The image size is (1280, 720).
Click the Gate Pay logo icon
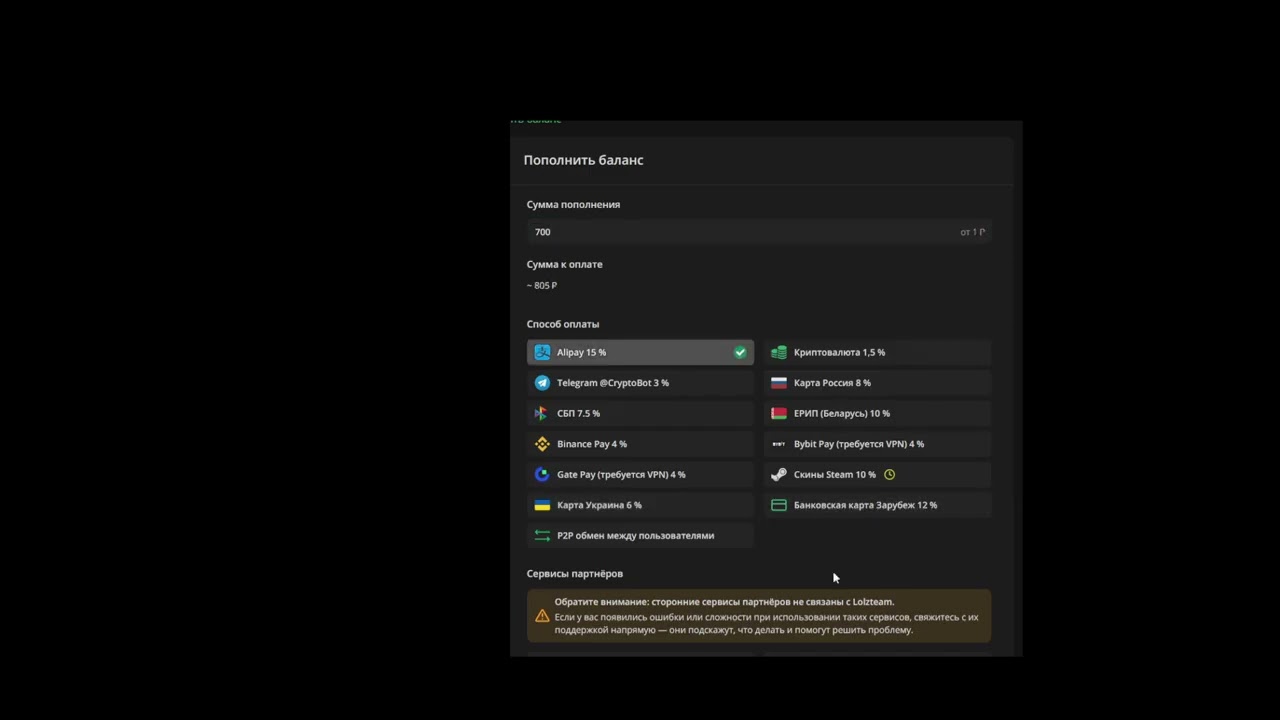(x=542, y=474)
